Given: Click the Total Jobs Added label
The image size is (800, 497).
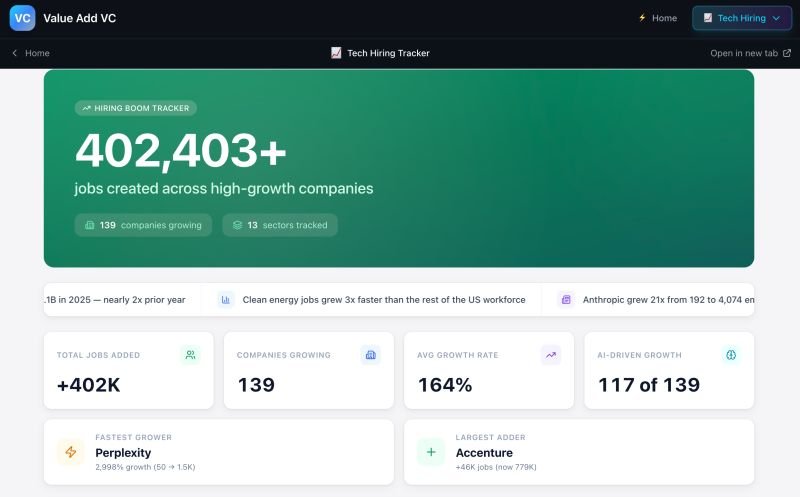Looking at the screenshot, I should point(98,355).
